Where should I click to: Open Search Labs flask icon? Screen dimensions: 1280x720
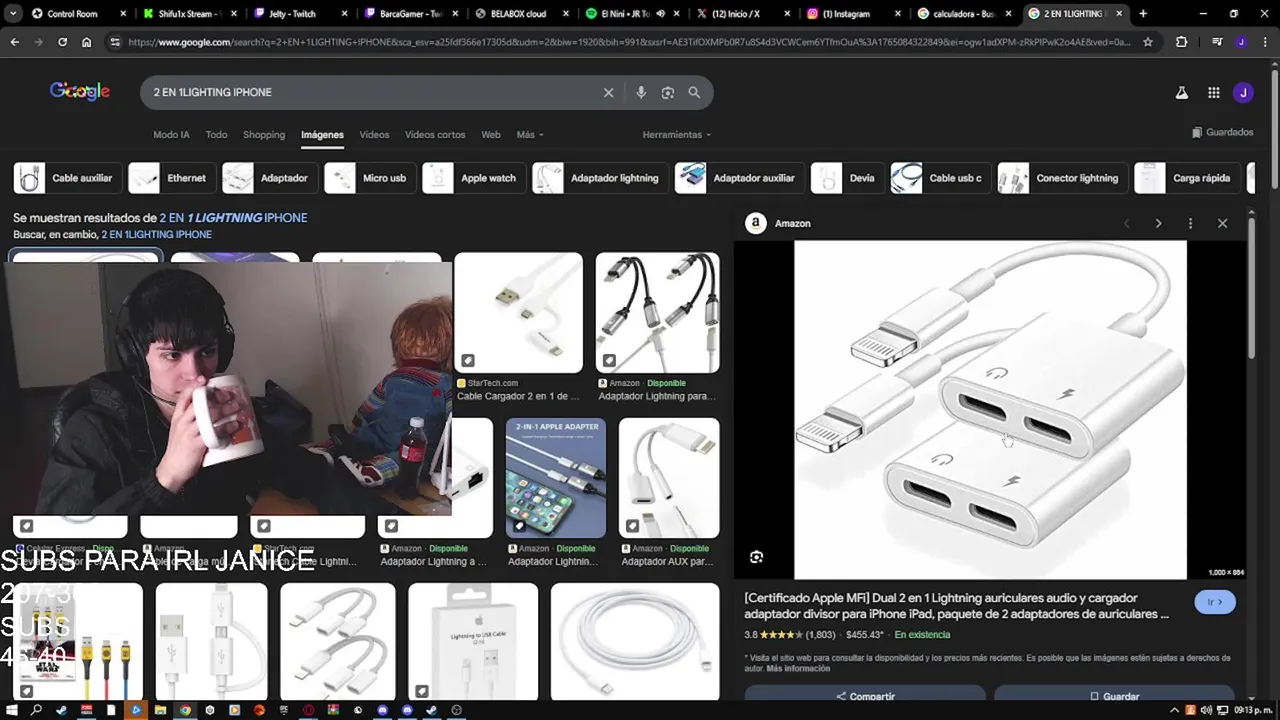pyautogui.click(x=1181, y=92)
